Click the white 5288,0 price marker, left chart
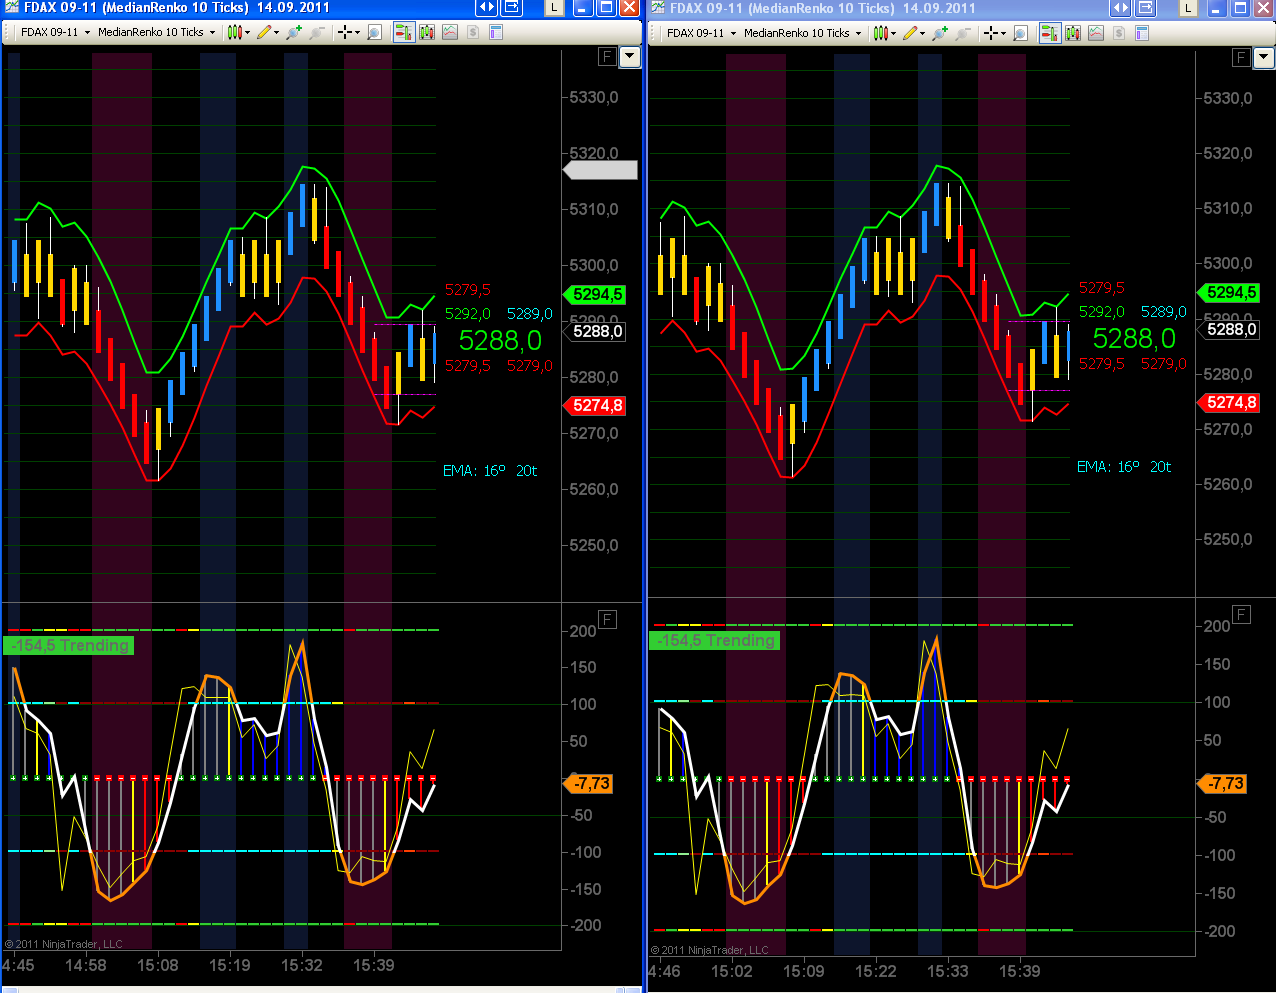The height and width of the screenshot is (993, 1276). [597, 332]
